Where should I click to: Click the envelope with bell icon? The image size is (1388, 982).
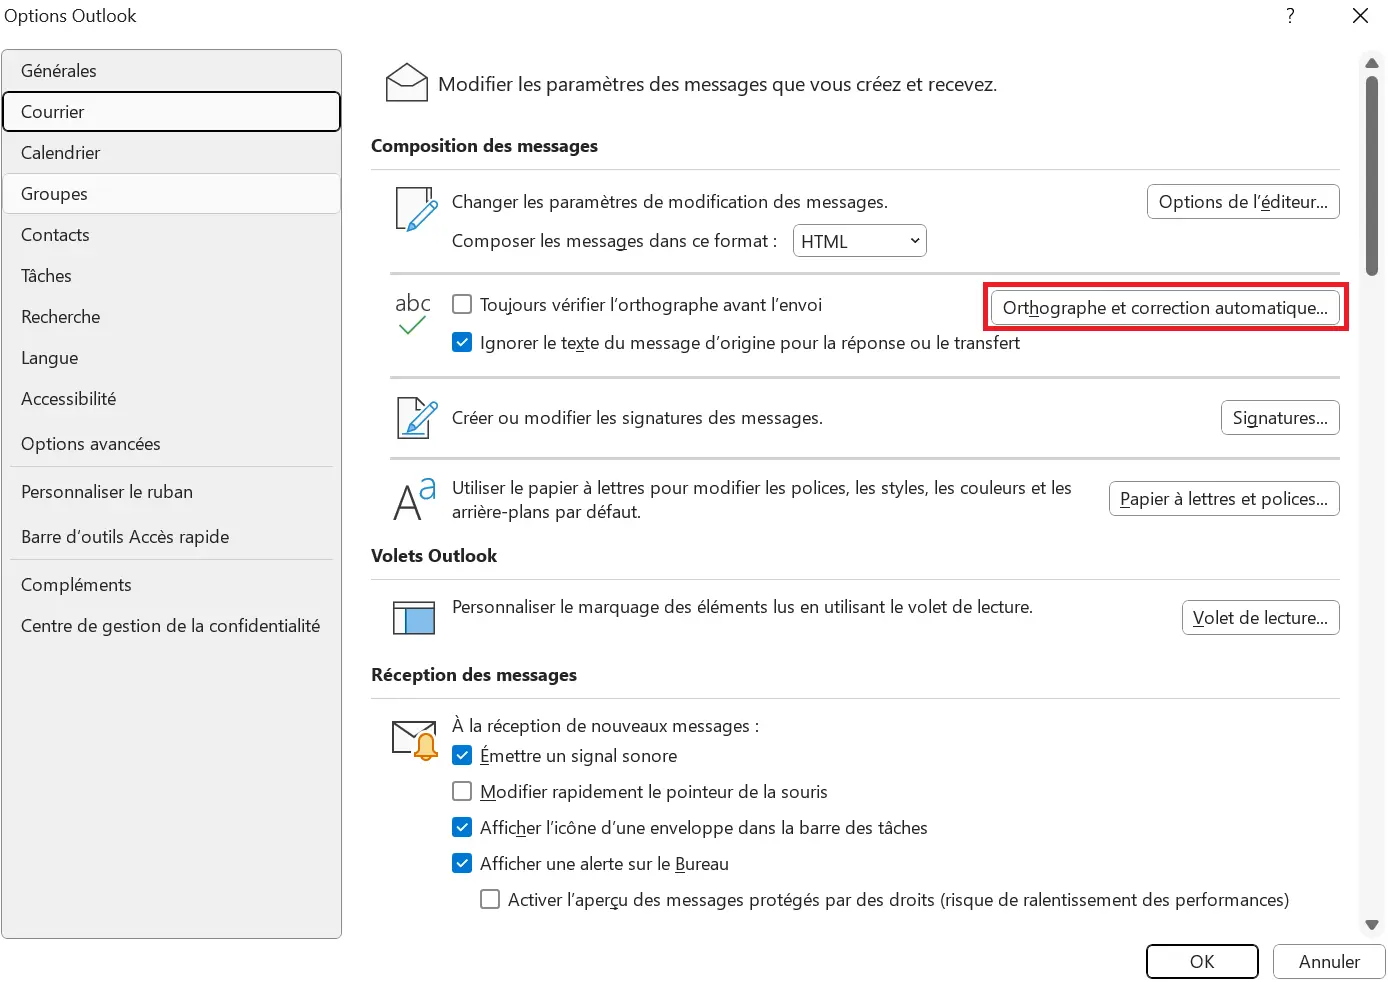(x=414, y=740)
